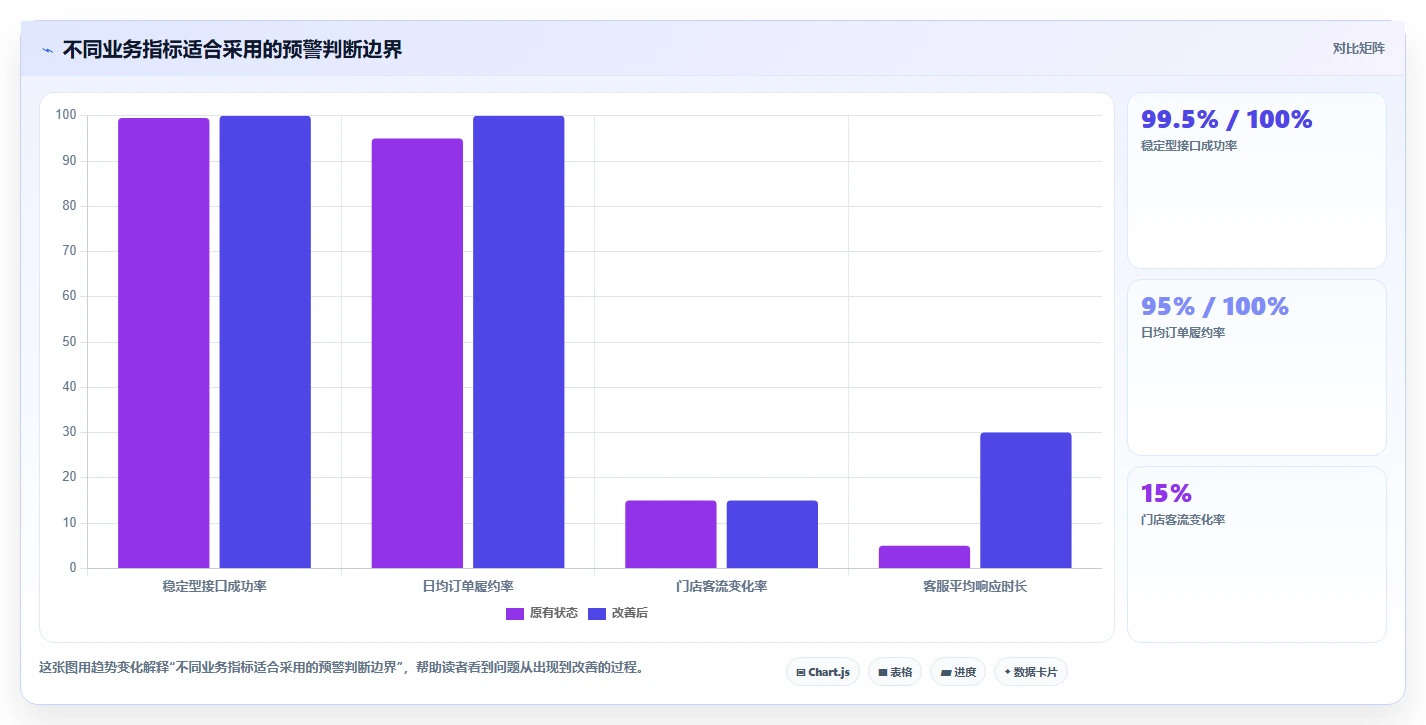Click the 15% card value

pos(1166,493)
